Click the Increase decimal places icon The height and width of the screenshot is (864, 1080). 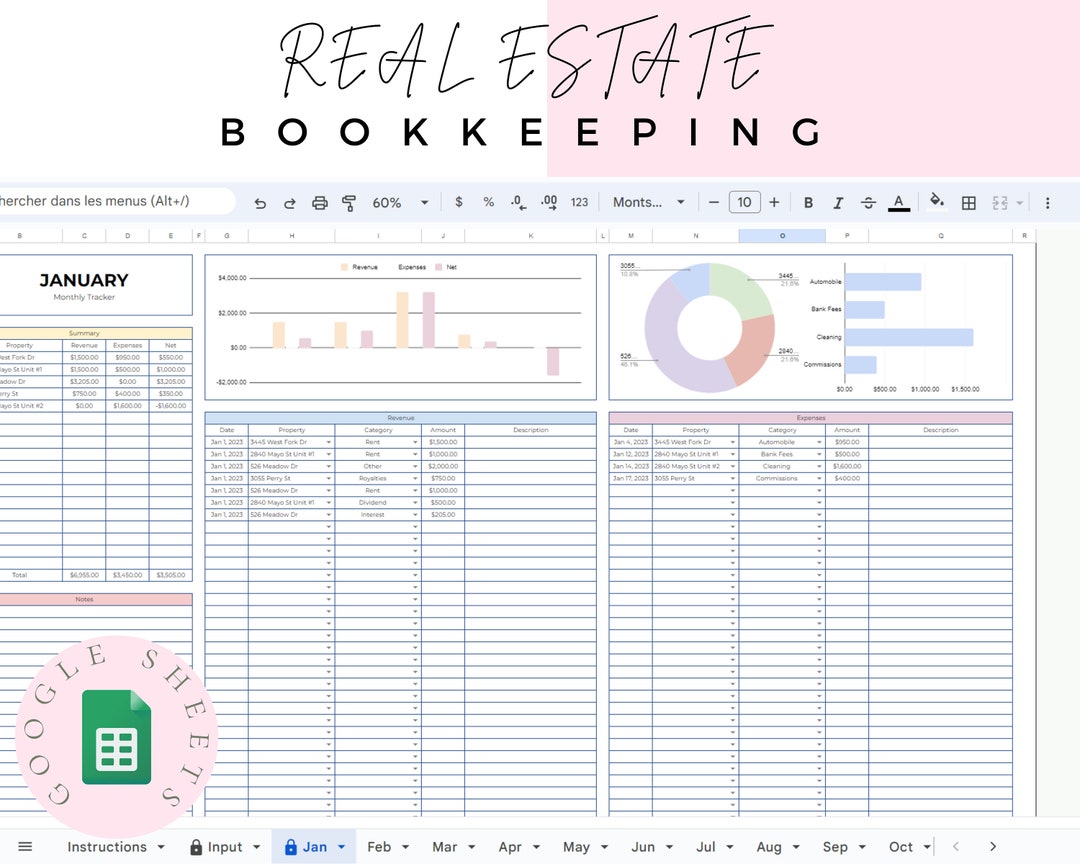point(548,202)
